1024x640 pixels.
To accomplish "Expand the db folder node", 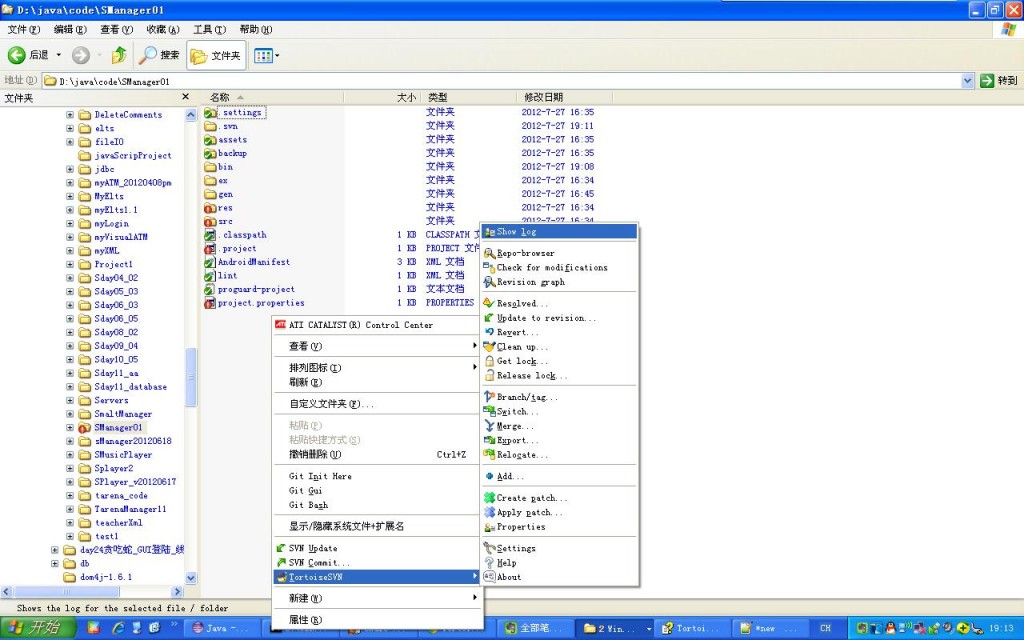I will coord(55,564).
